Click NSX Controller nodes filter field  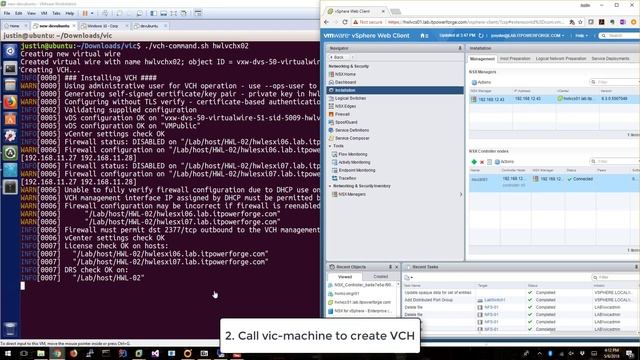(x=615, y=162)
